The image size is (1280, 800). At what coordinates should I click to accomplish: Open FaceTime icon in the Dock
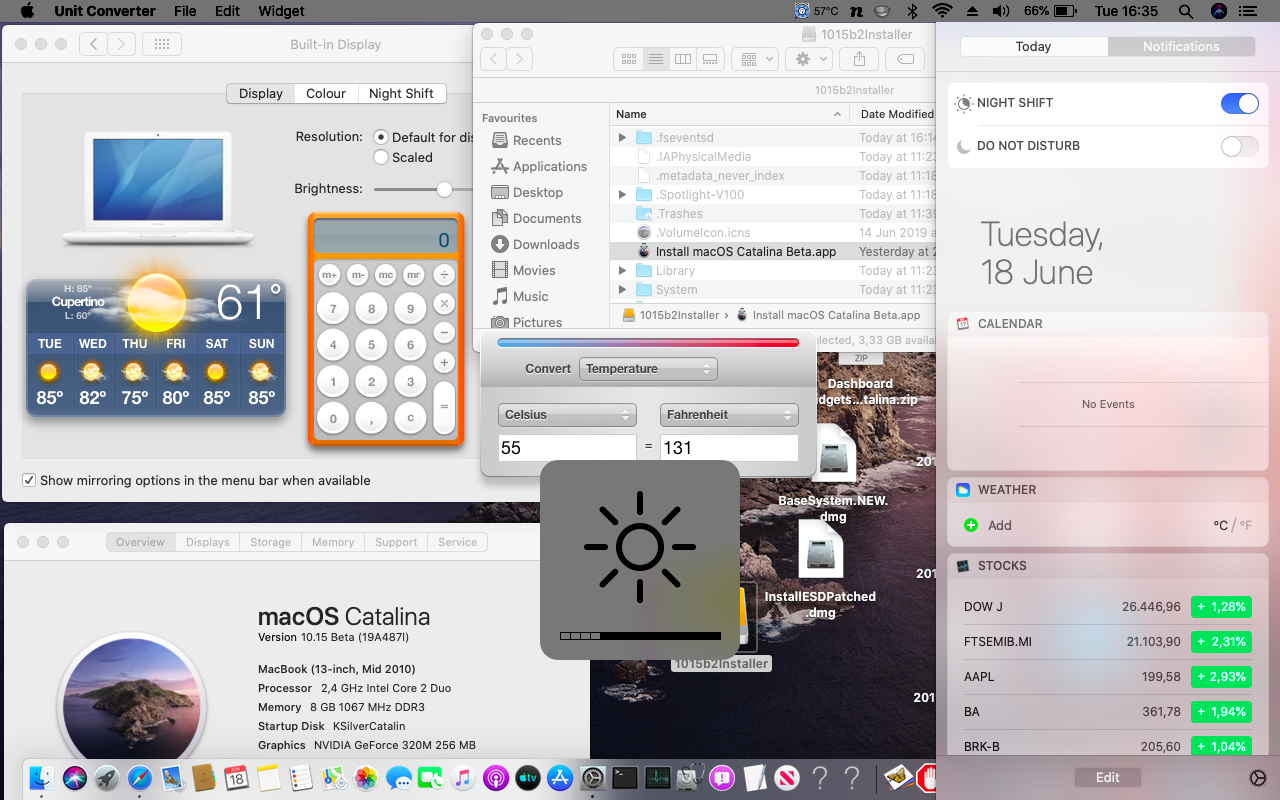[430, 777]
